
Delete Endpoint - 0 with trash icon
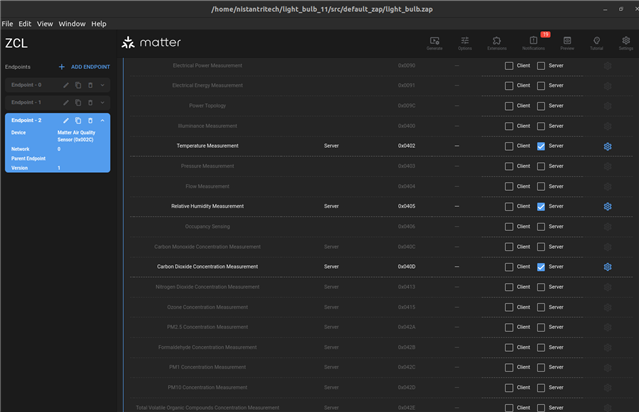pos(90,85)
